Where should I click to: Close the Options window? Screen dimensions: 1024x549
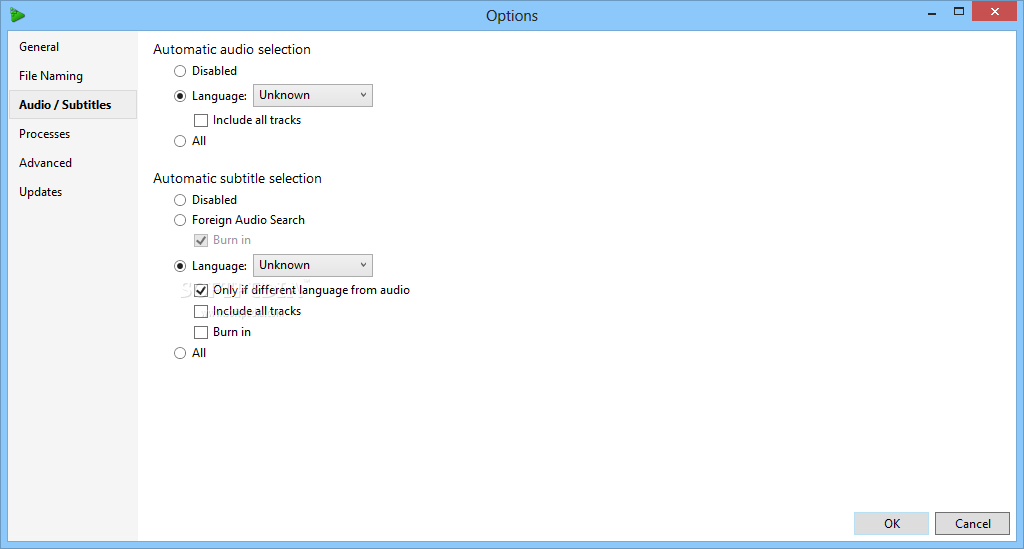(995, 12)
